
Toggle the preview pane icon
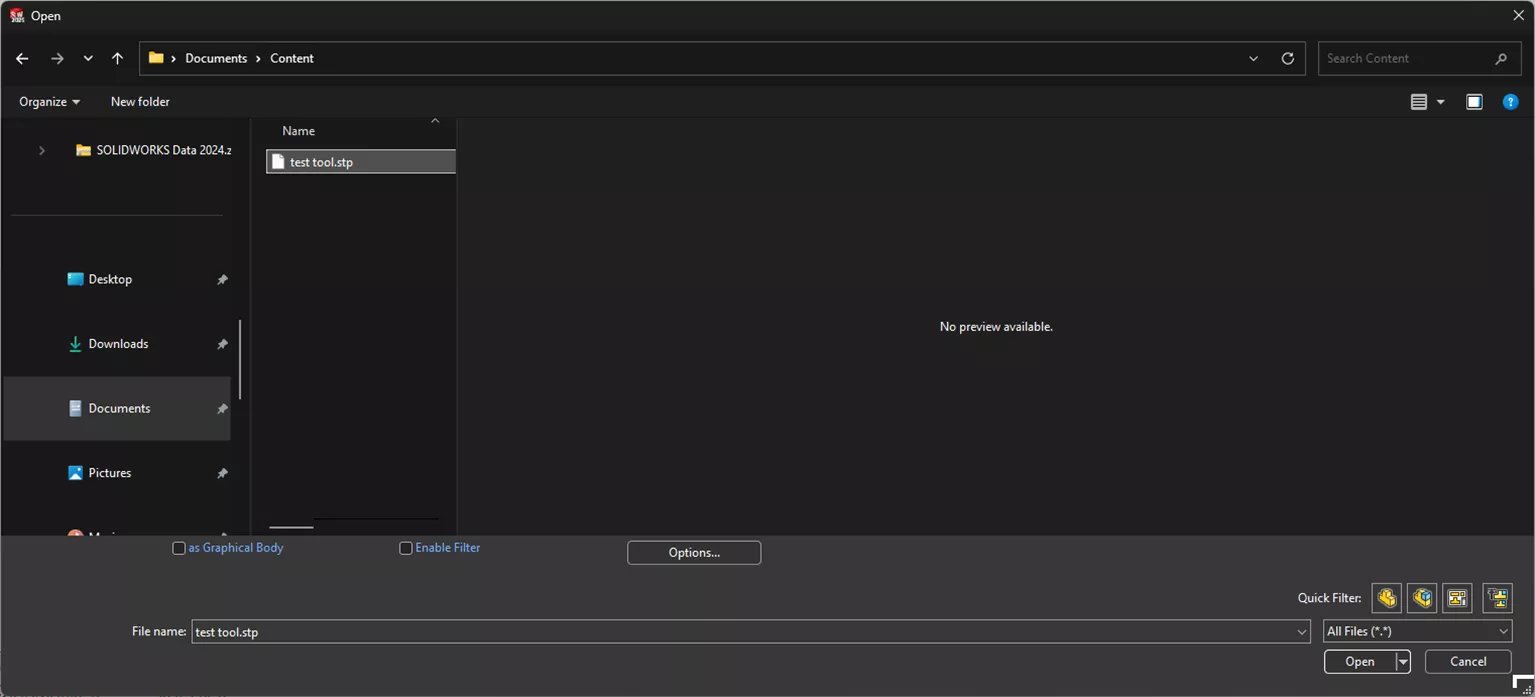(1474, 101)
